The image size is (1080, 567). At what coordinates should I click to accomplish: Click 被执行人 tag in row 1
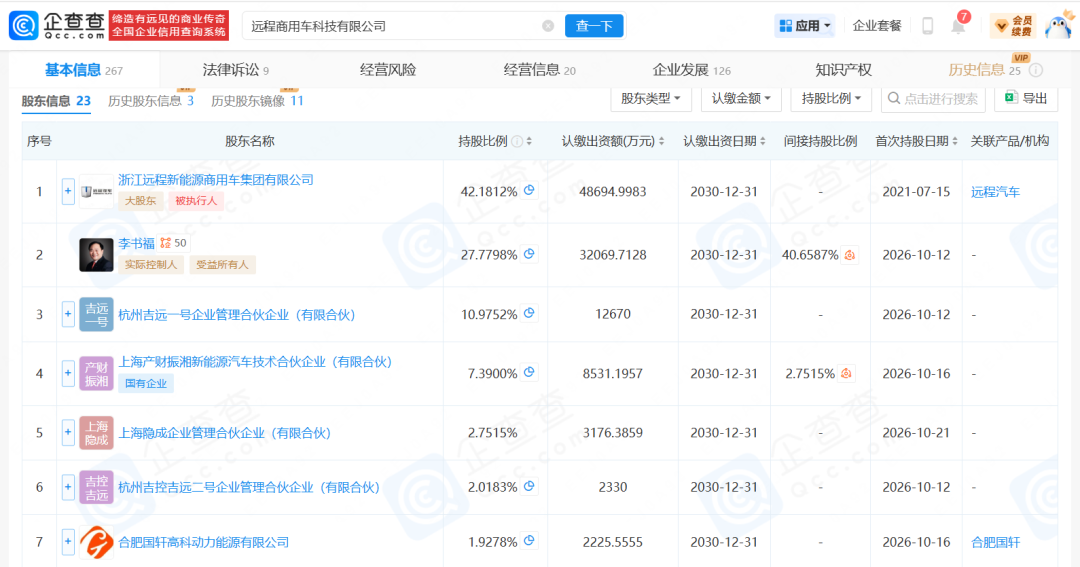196,201
